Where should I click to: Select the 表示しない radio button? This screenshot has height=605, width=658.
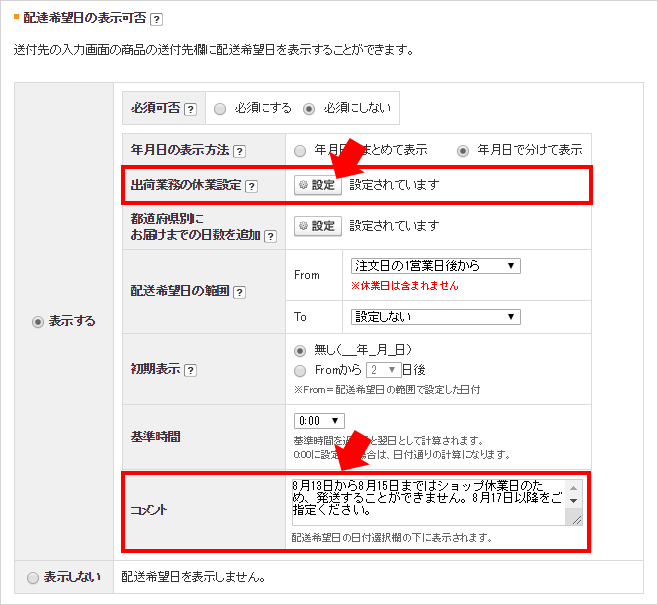(x=33, y=578)
